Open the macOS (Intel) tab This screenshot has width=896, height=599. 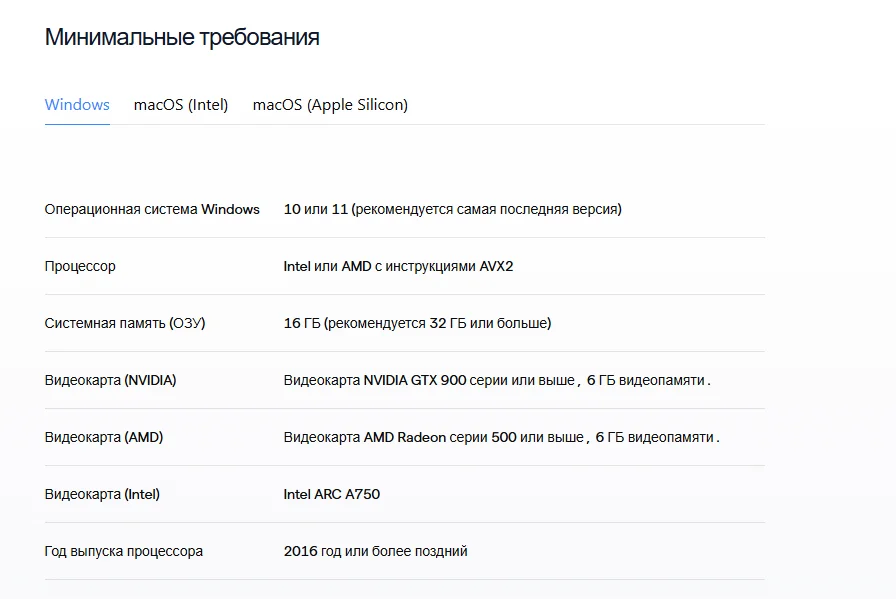(181, 105)
